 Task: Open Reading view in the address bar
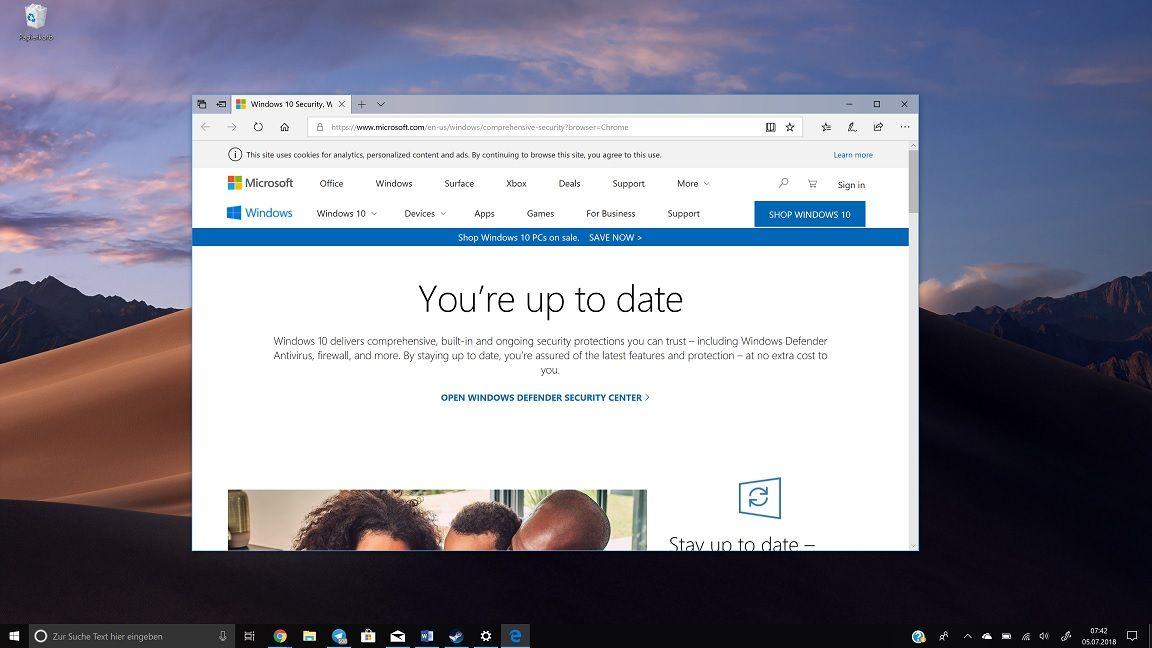770,127
